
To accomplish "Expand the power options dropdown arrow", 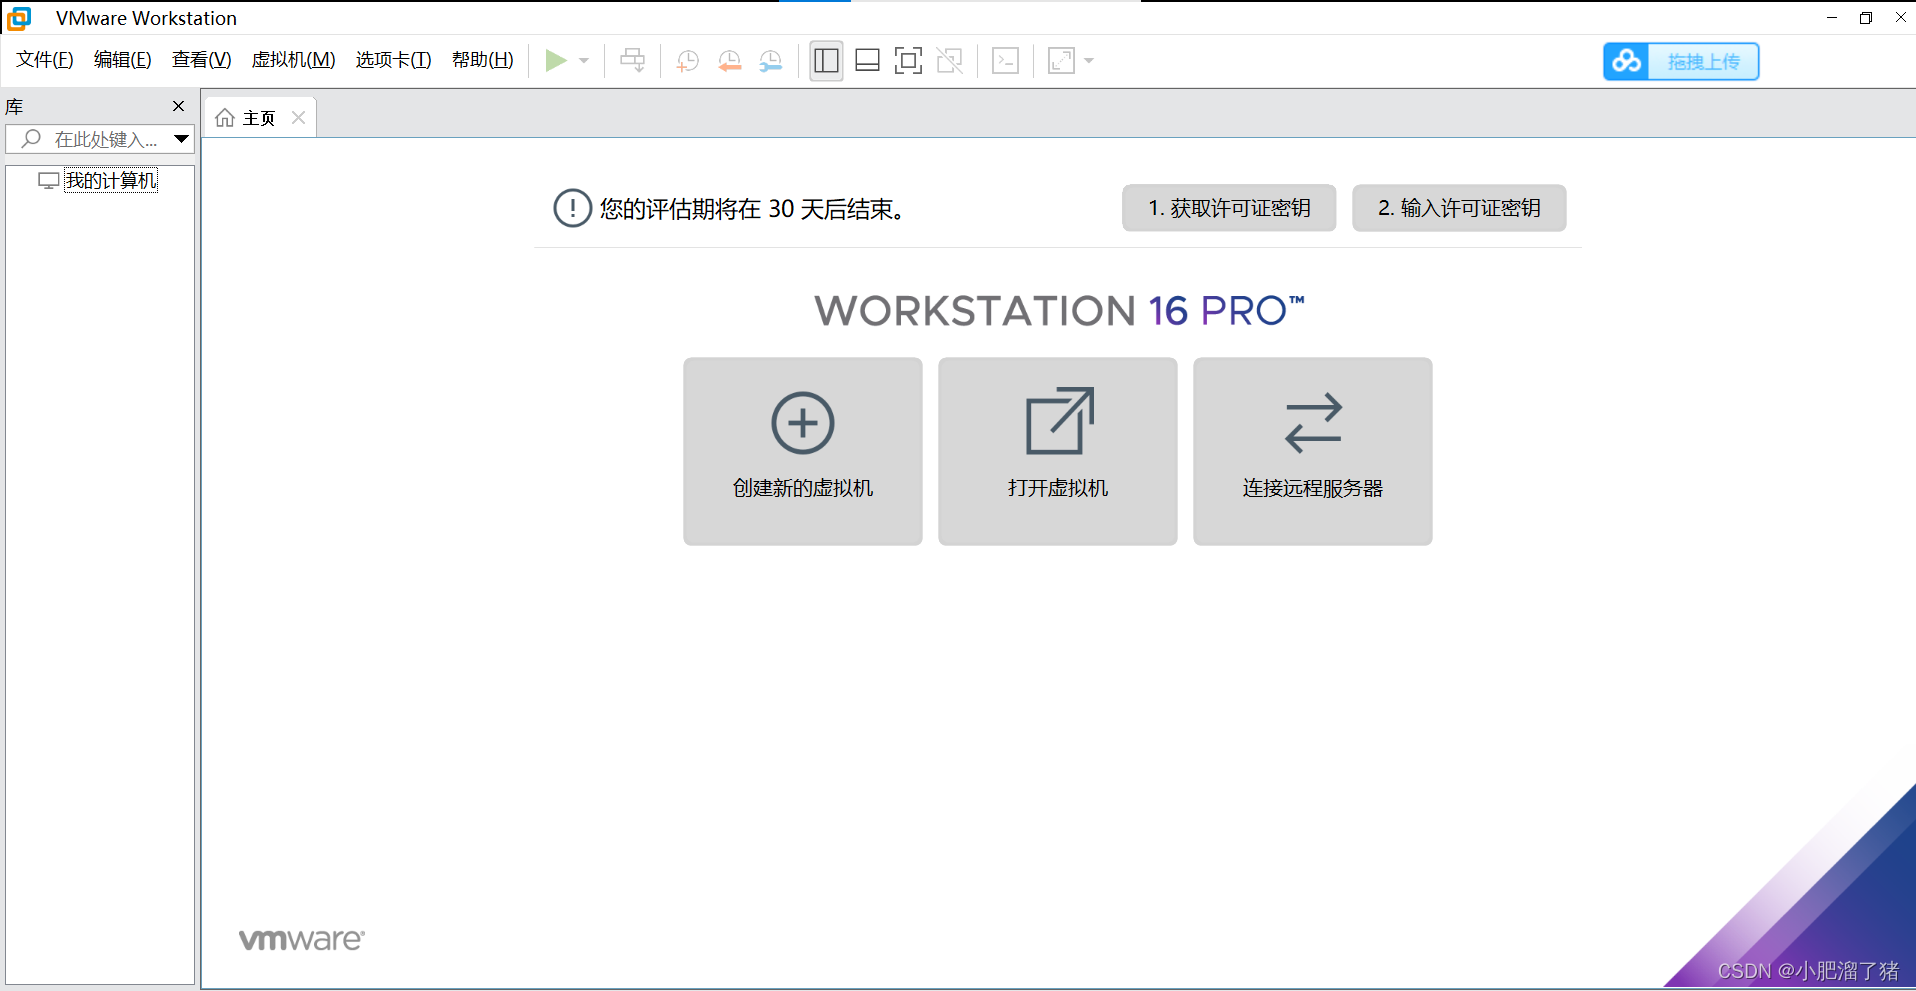I will click(x=584, y=61).
